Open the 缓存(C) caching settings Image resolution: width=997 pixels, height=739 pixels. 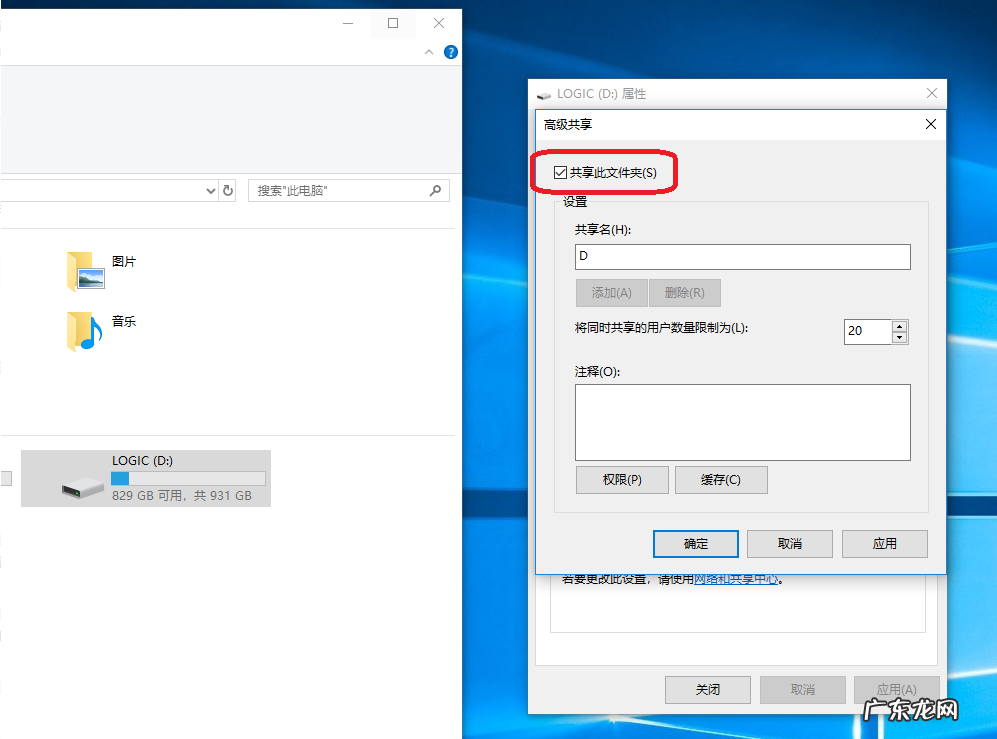(721, 479)
